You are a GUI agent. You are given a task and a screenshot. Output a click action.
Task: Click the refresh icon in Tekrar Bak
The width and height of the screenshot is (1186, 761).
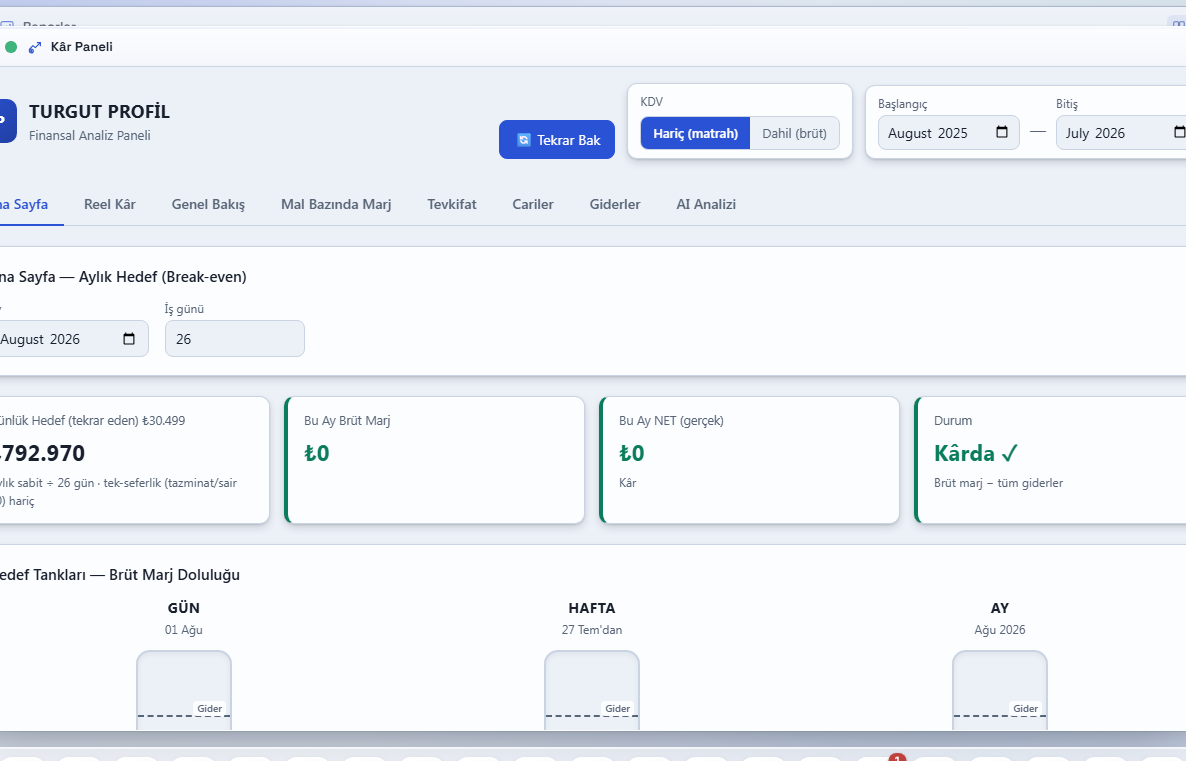pyautogui.click(x=523, y=140)
